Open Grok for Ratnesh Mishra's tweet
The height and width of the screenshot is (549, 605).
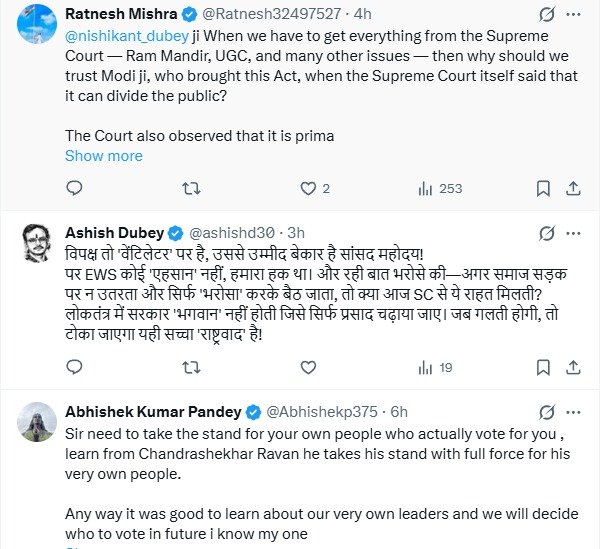point(548,15)
